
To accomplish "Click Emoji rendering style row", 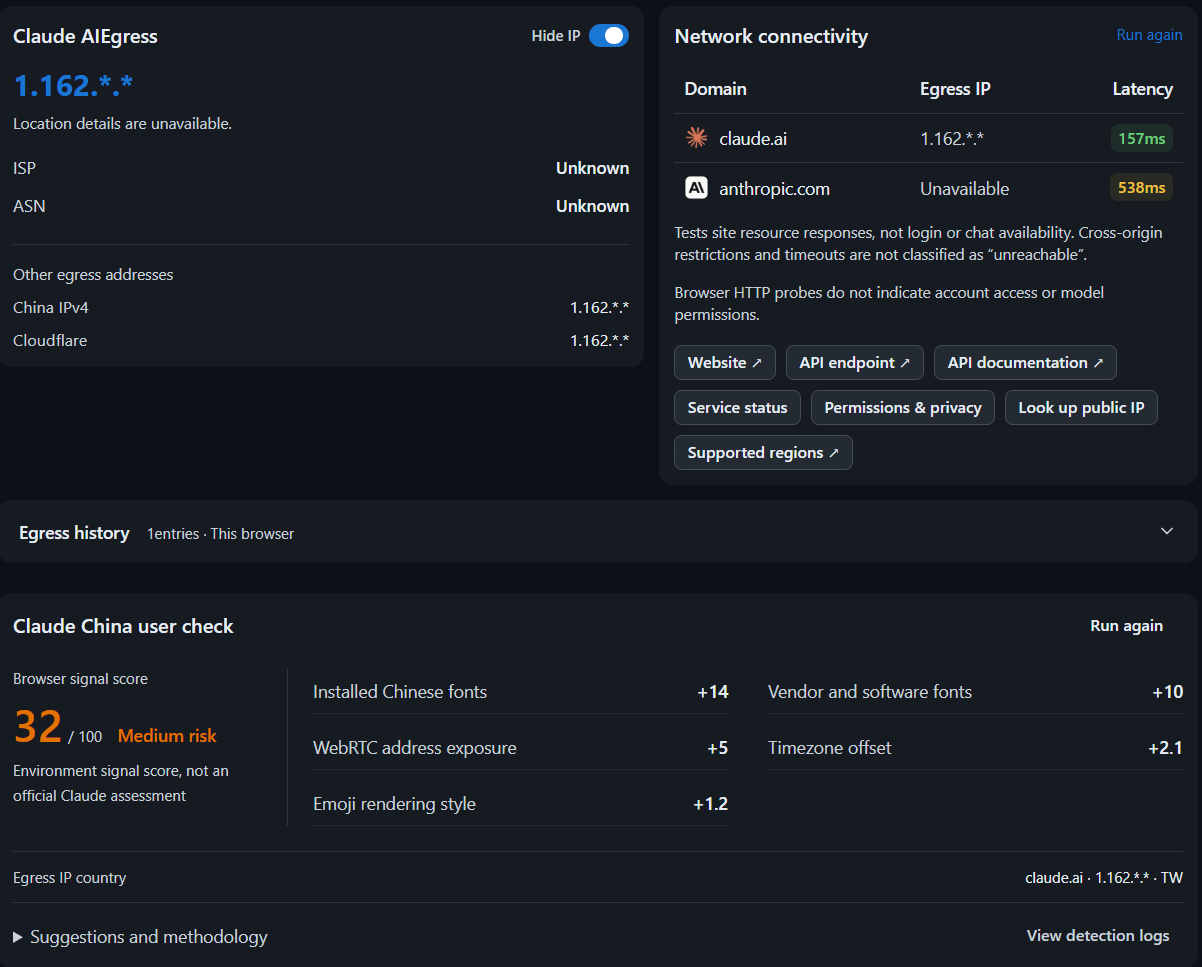I will pos(521,804).
